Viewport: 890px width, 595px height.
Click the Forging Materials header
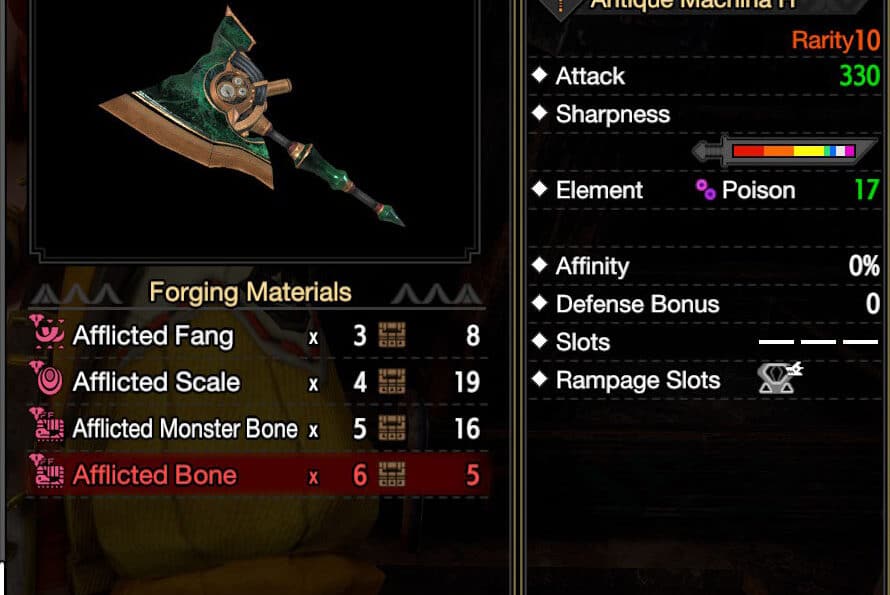coord(250,292)
